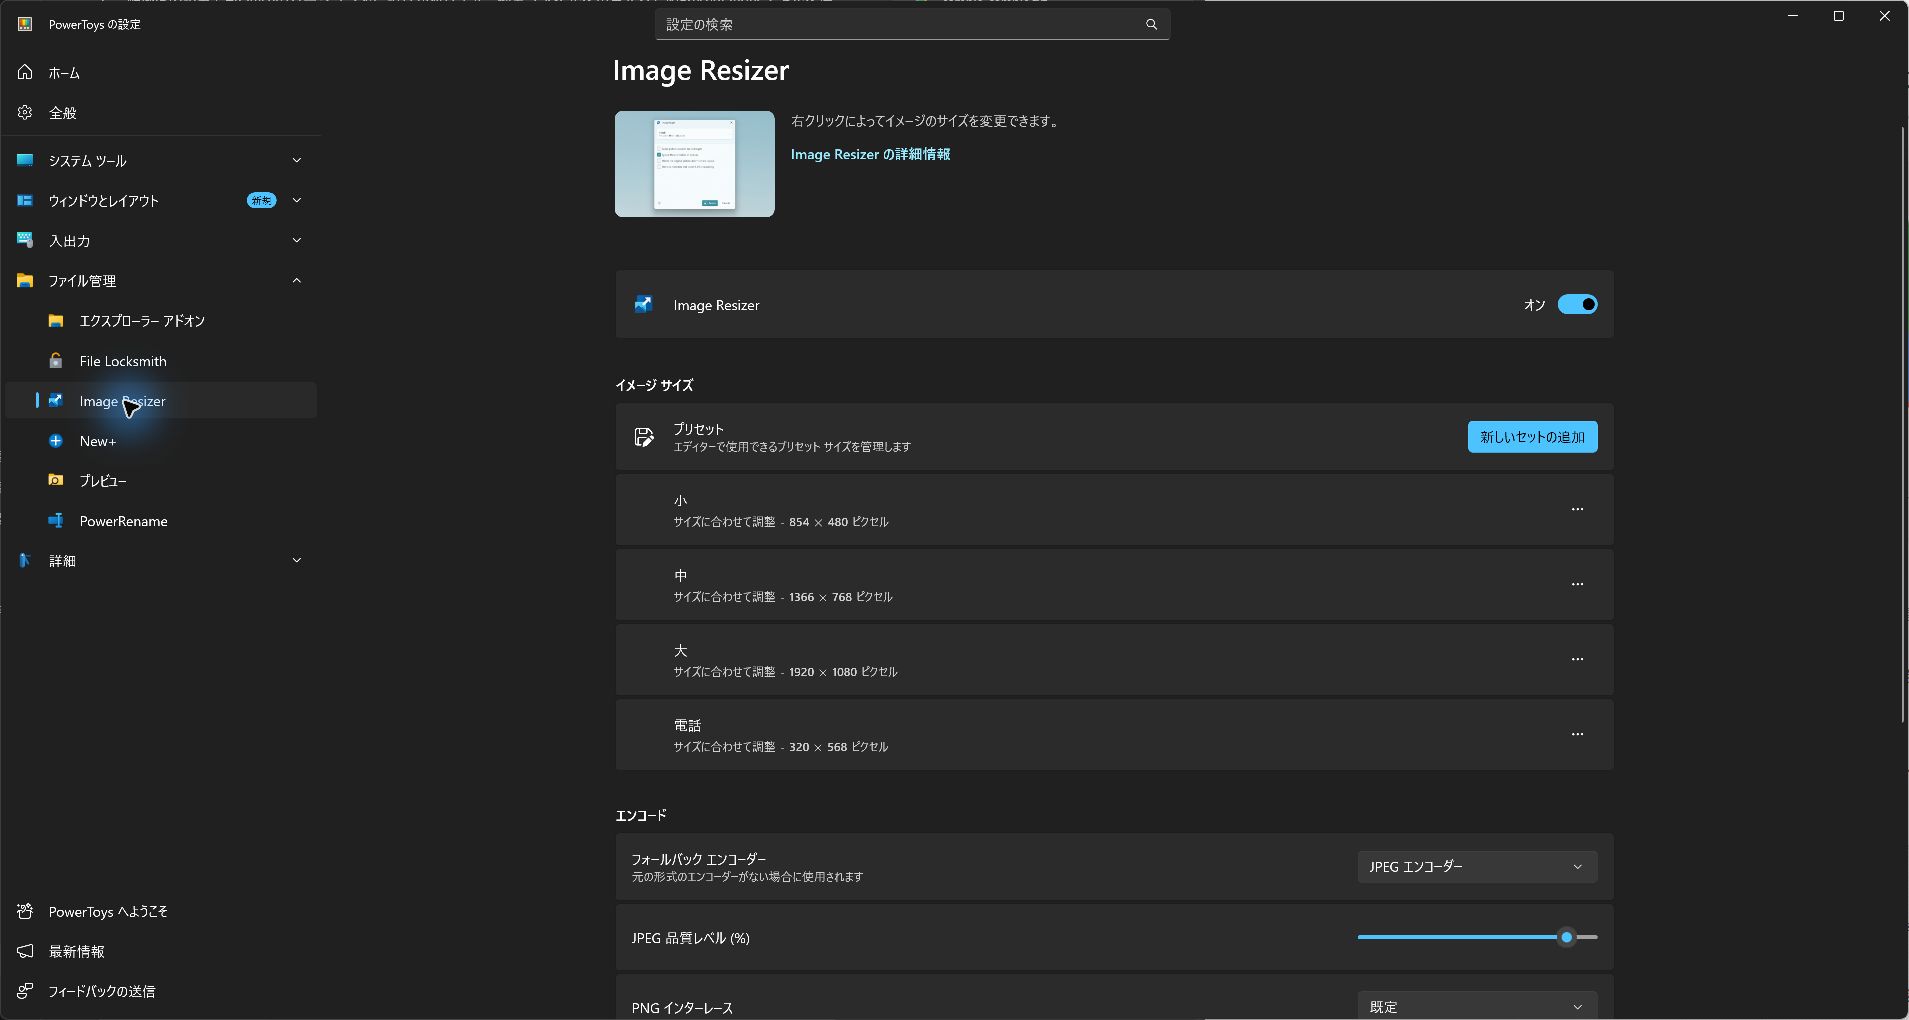Expand 詳細 section chevron

point(296,560)
